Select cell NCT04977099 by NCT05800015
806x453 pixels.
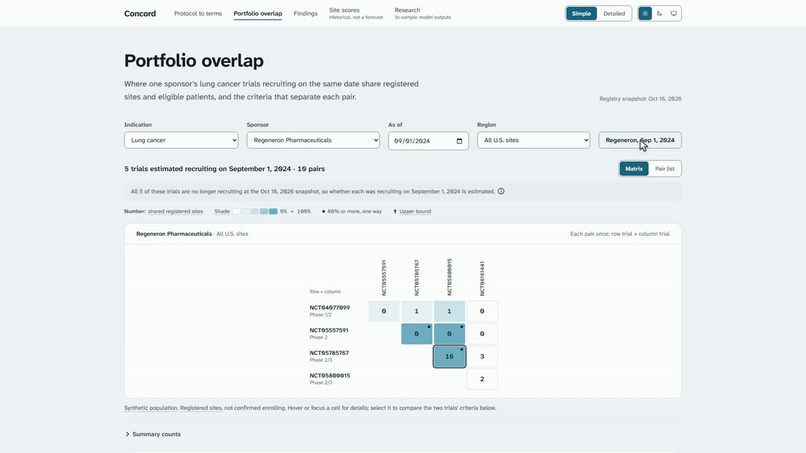(x=449, y=311)
